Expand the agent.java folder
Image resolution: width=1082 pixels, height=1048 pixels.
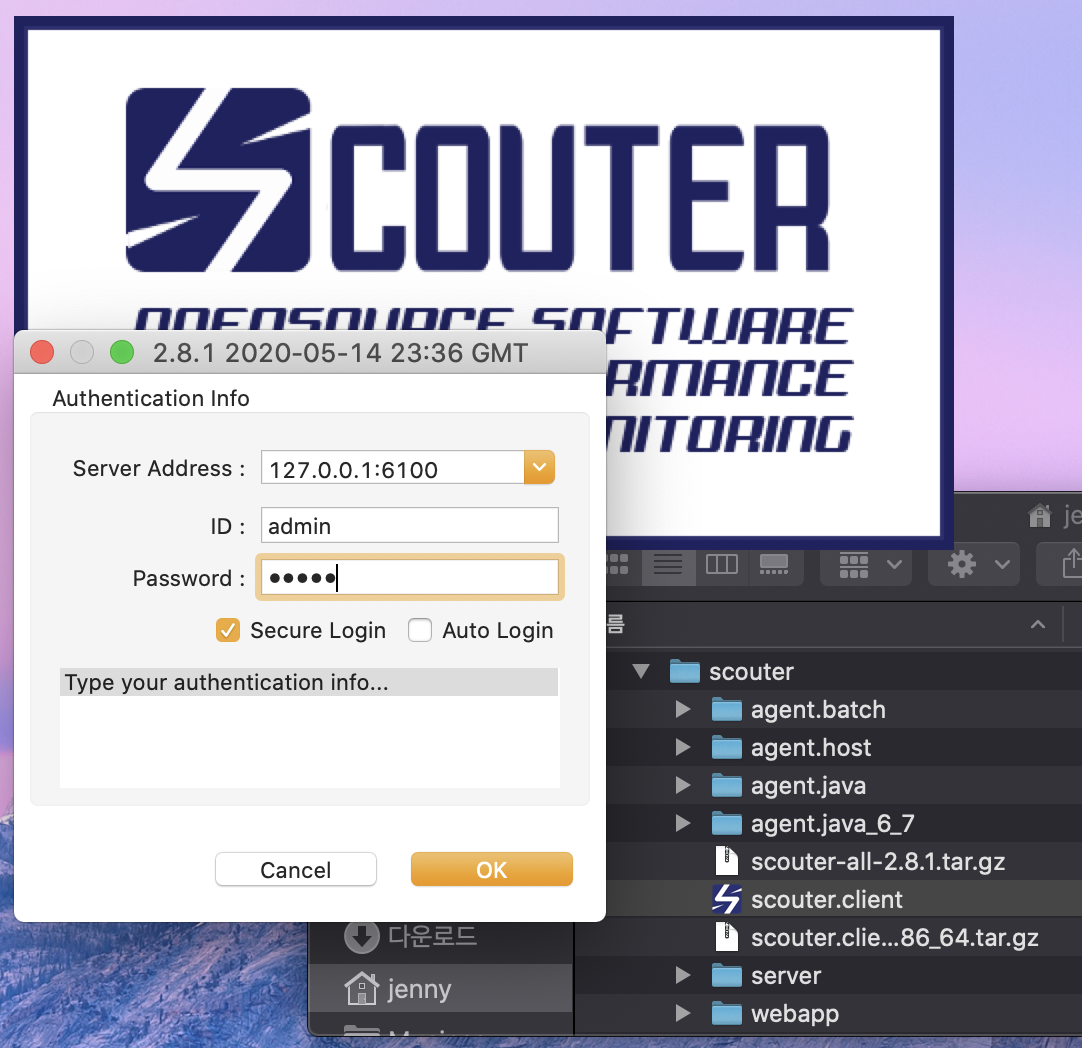(682, 785)
